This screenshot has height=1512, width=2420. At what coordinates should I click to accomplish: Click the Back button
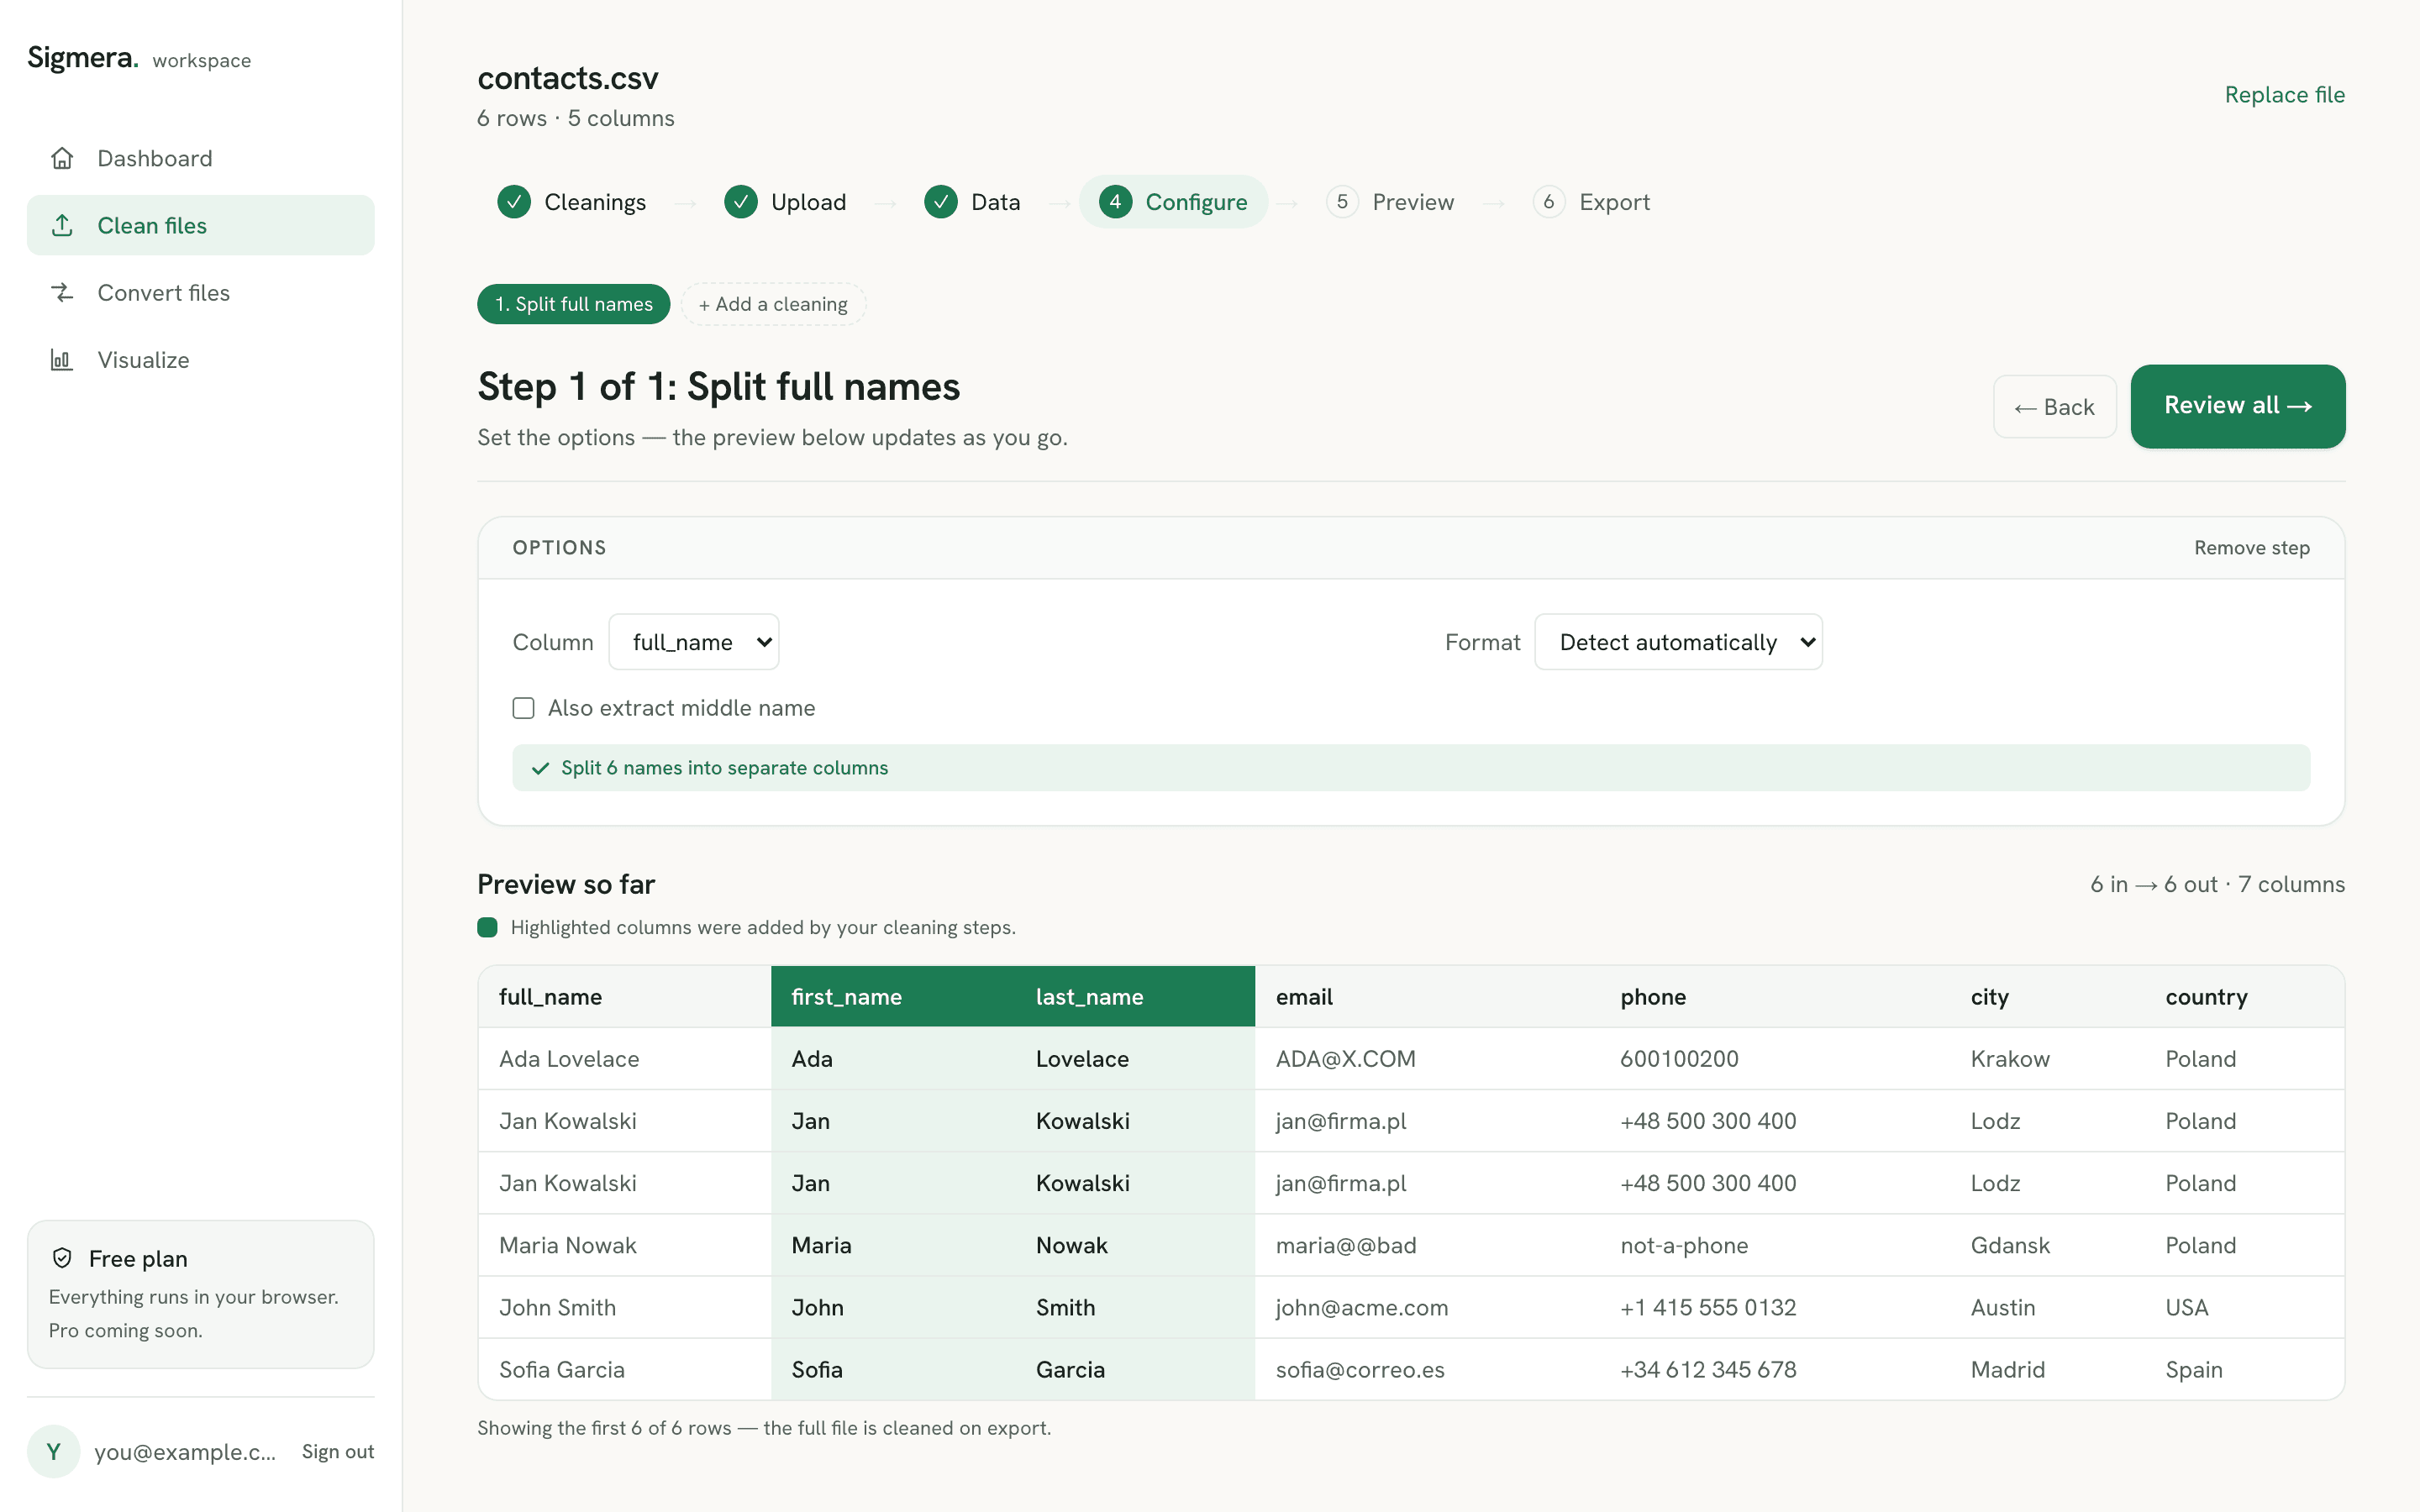tap(2055, 407)
